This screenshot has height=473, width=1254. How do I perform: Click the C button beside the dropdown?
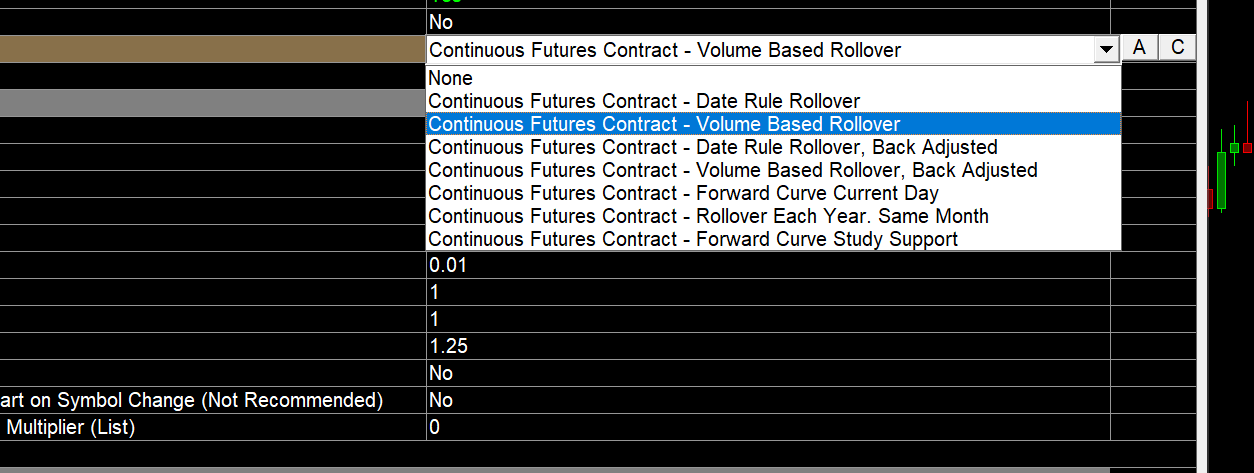point(1177,48)
